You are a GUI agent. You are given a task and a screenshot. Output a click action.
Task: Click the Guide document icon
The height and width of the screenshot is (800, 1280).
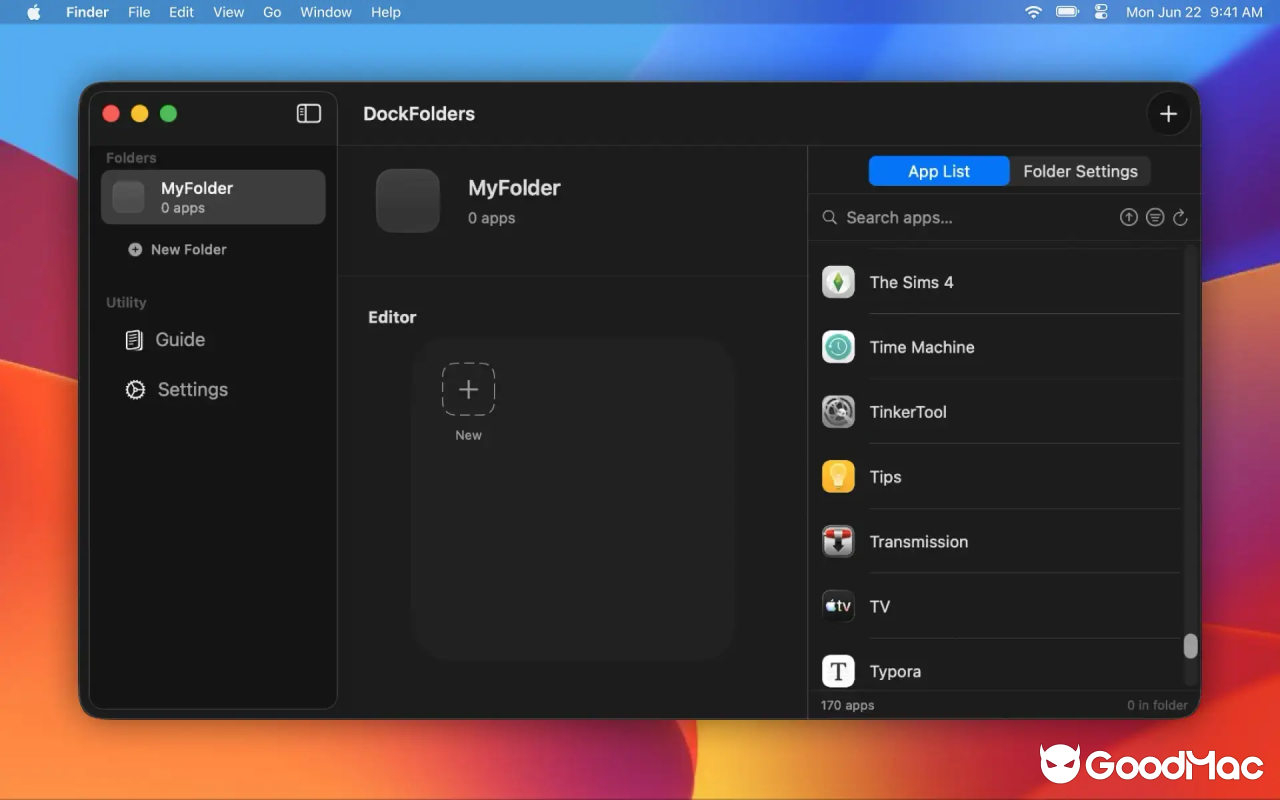tap(133, 340)
